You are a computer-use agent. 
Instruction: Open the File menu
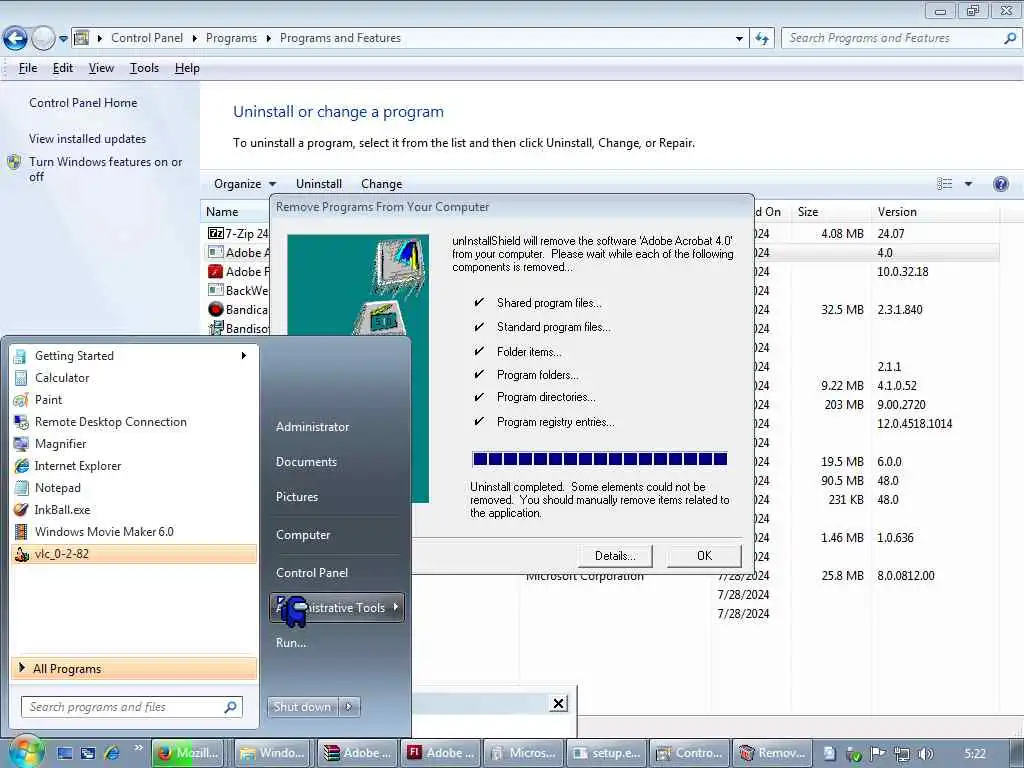[x=27, y=68]
